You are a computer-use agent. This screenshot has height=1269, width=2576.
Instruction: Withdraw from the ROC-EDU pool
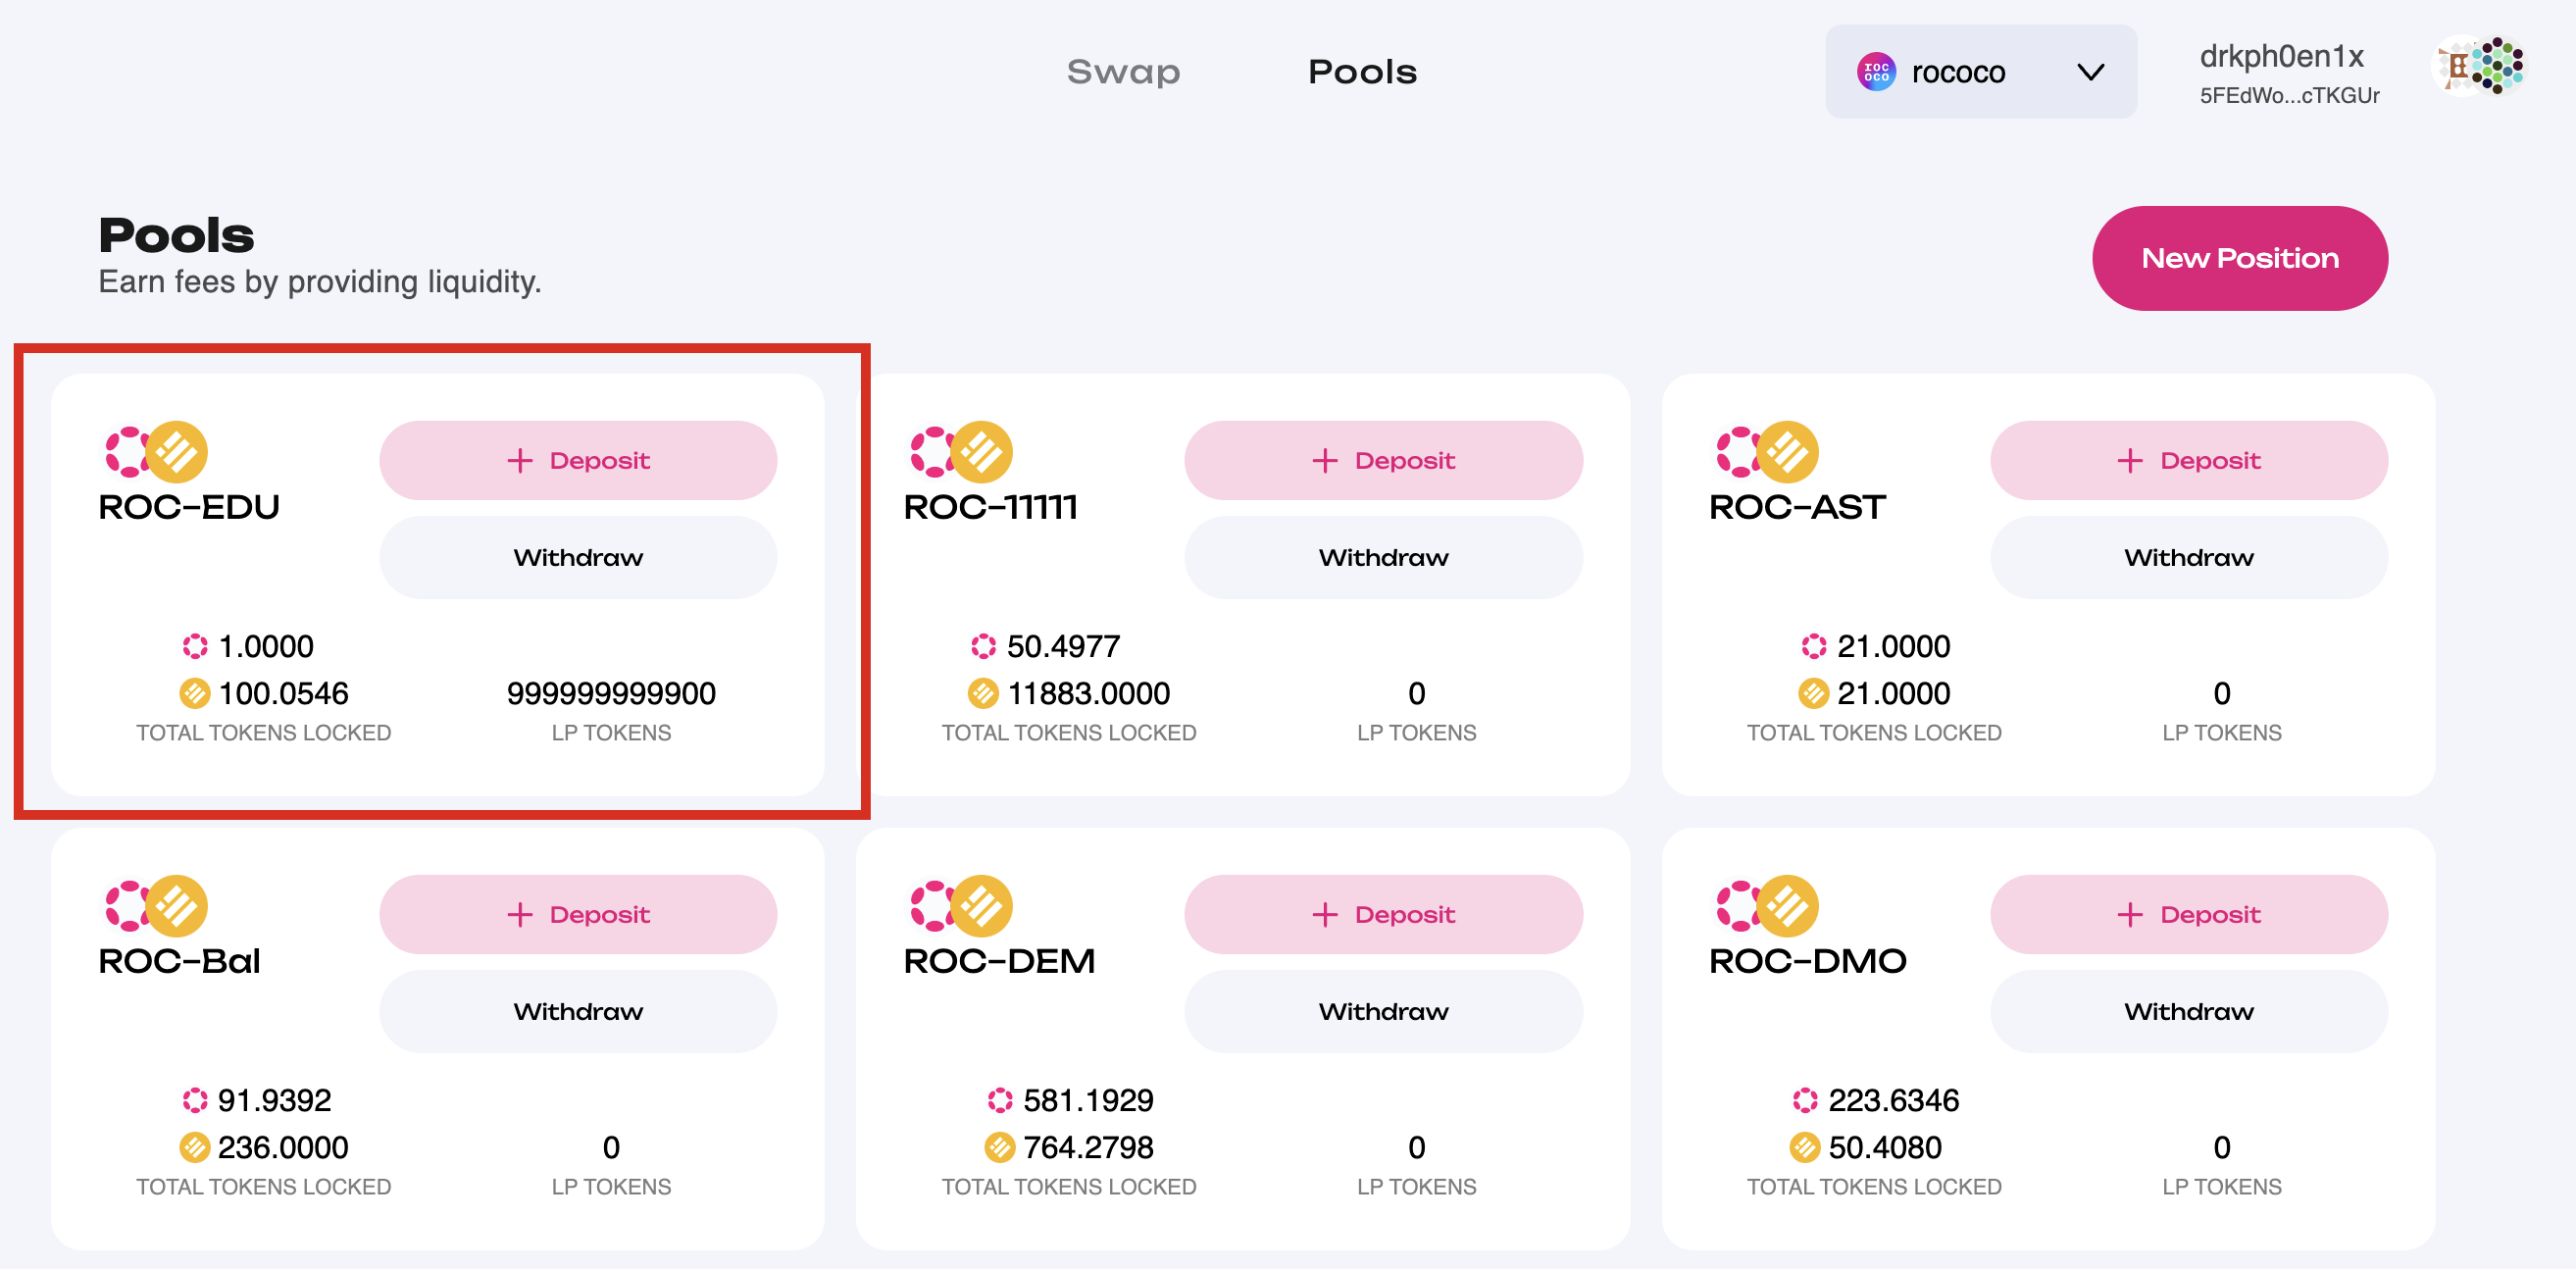[x=578, y=557]
